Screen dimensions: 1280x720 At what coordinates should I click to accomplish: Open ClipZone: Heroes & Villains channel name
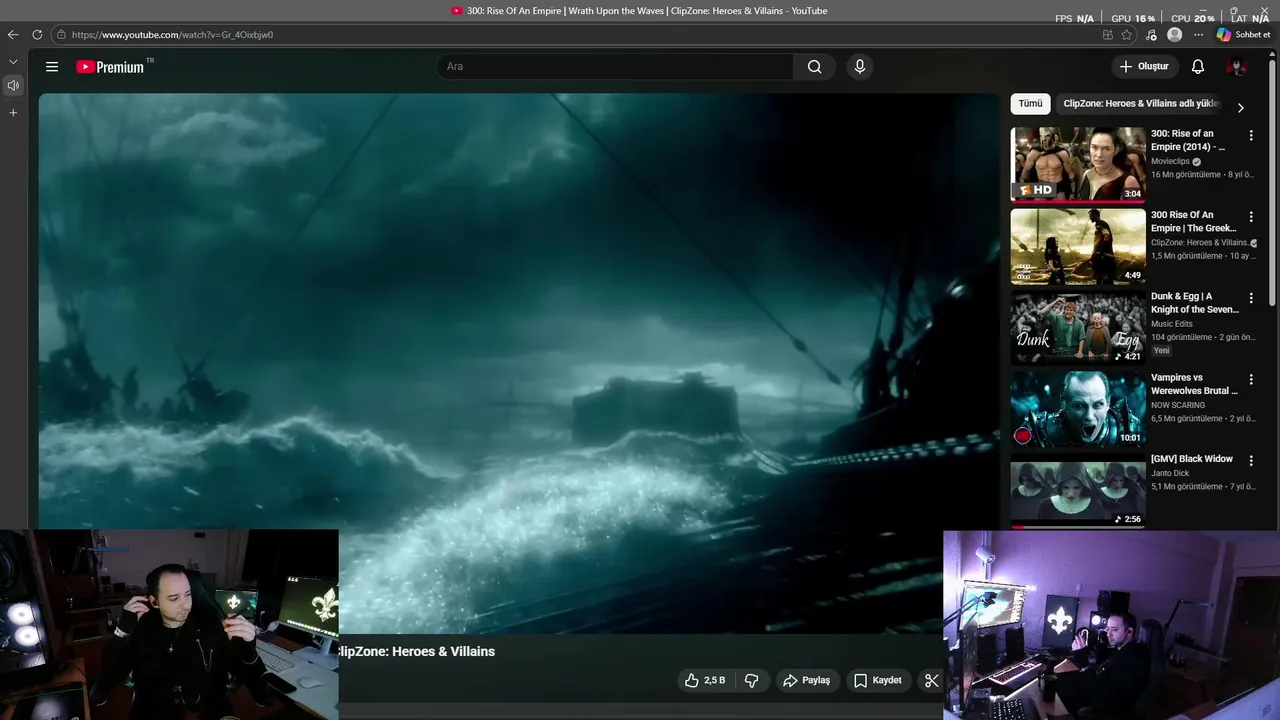[416, 652]
